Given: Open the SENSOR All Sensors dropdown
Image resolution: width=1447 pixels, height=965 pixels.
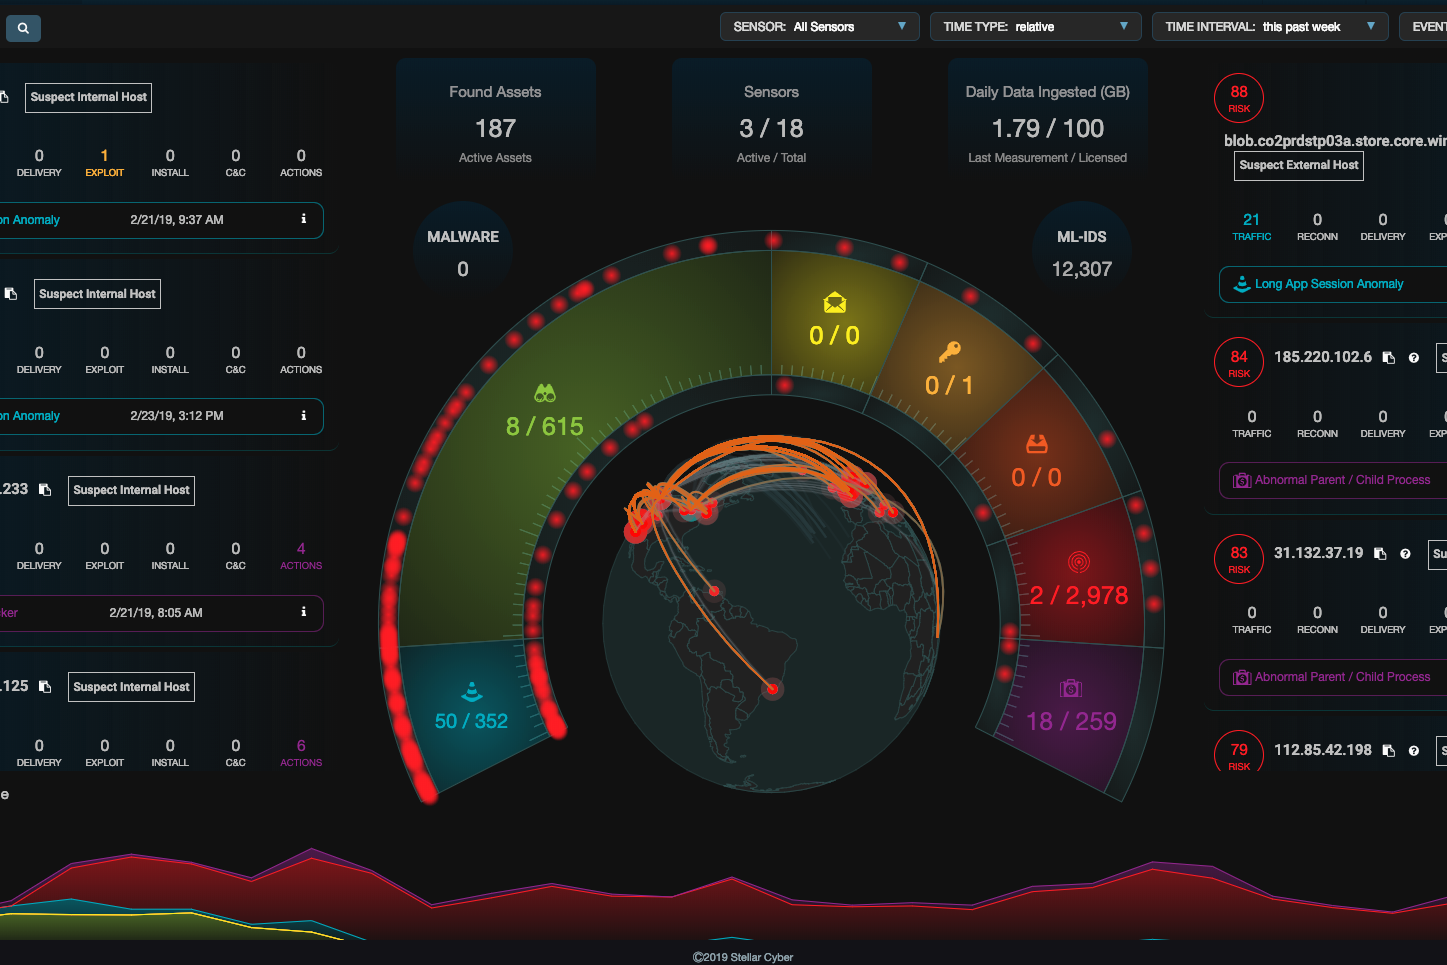Looking at the screenshot, I should [819, 27].
